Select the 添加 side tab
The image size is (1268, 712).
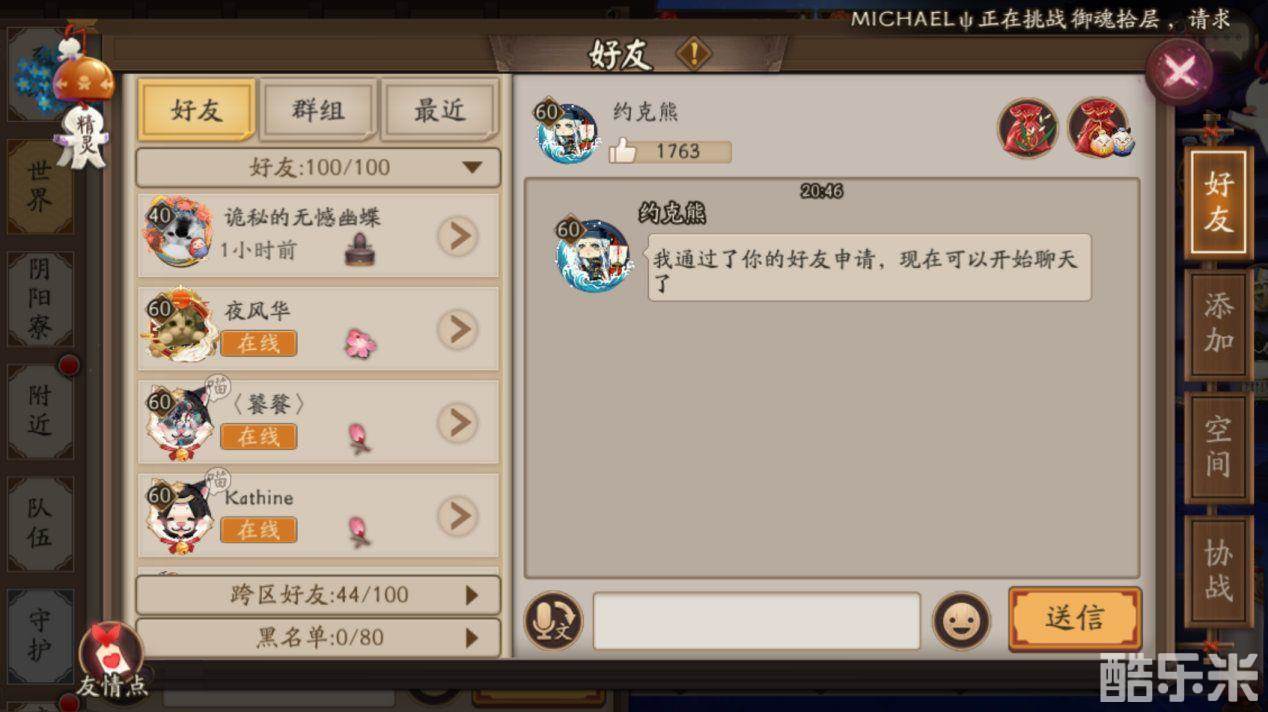(1218, 324)
